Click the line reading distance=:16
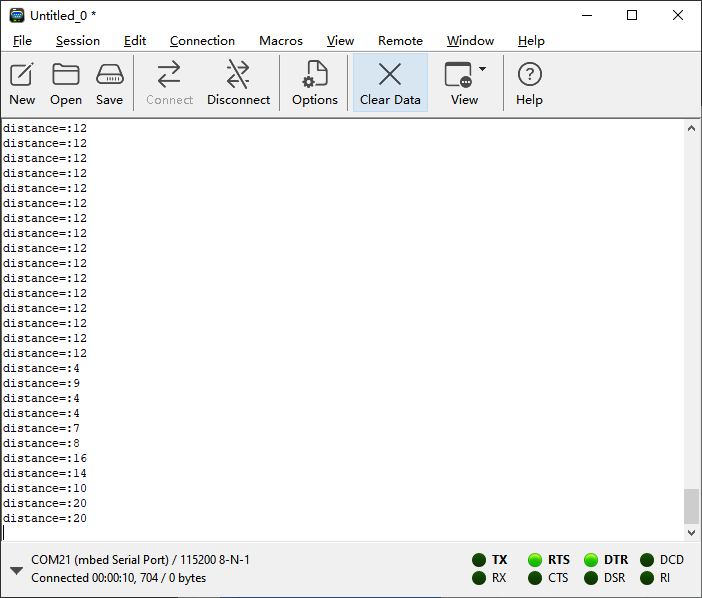The width and height of the screenshot is (702, 598). [x=45, y=458]
